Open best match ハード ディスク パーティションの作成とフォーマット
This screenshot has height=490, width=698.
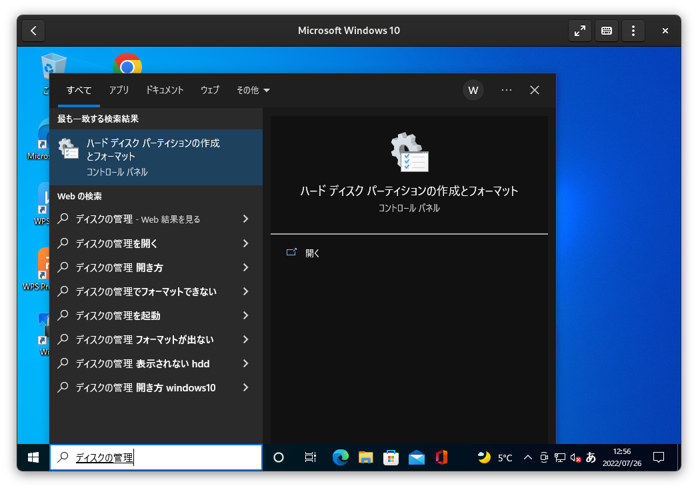[x=156, y=157]
